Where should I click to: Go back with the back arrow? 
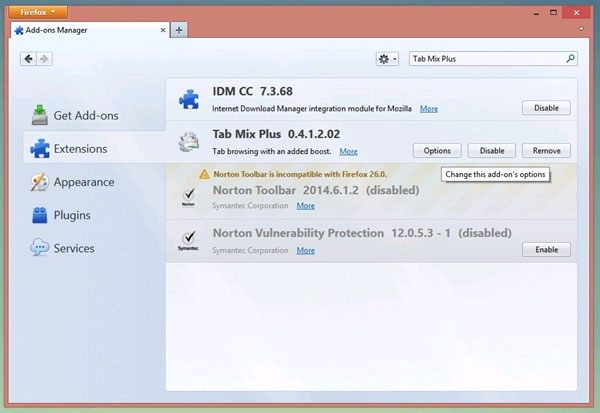coord(28,59)
